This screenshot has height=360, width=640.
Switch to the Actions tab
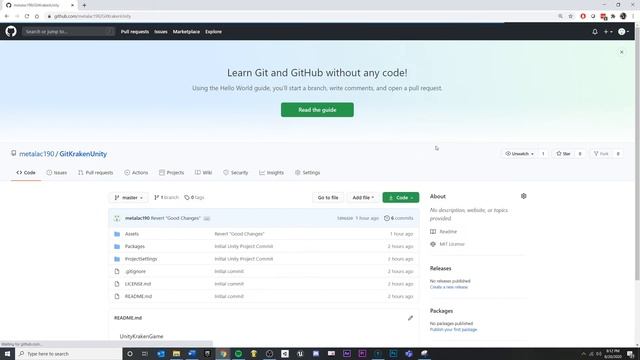tap(136, 173)
